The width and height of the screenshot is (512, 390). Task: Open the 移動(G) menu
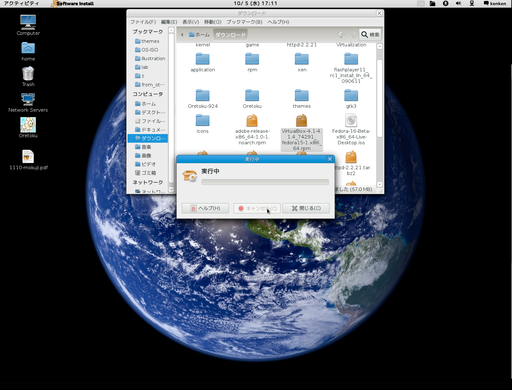[213, 22]
